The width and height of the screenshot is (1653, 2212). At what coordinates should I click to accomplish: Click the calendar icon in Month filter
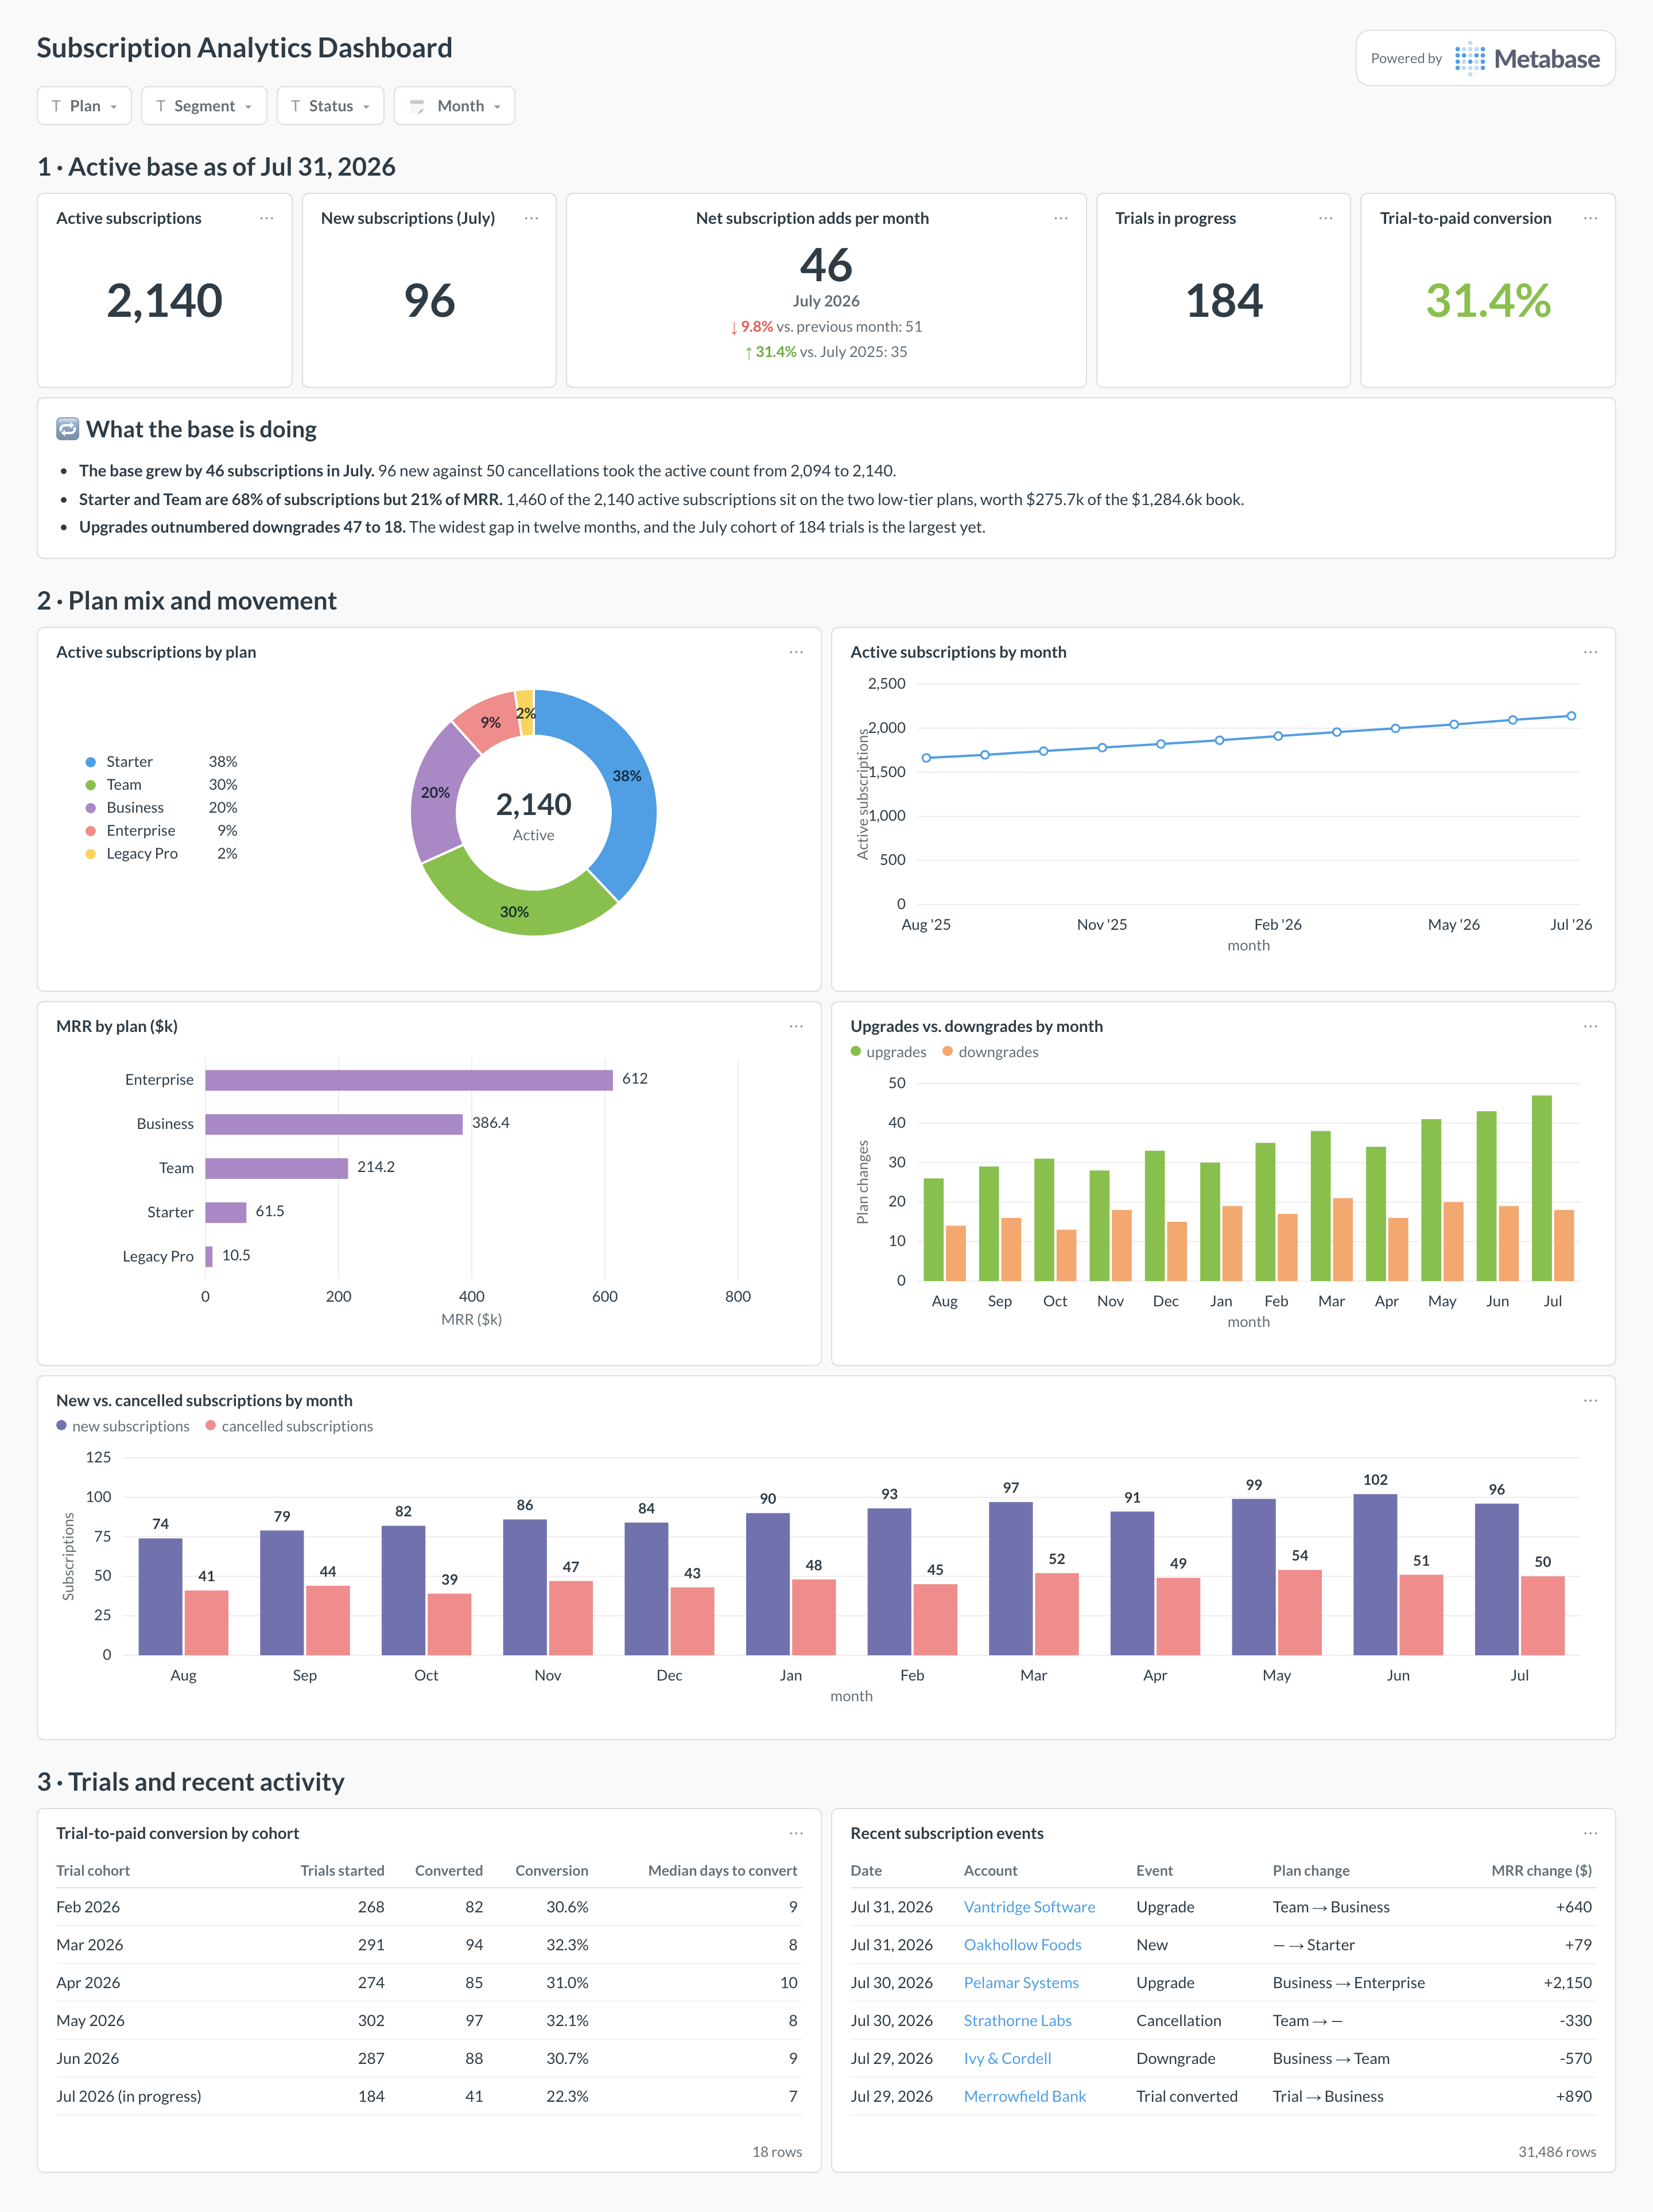click(x=417, y=106)
